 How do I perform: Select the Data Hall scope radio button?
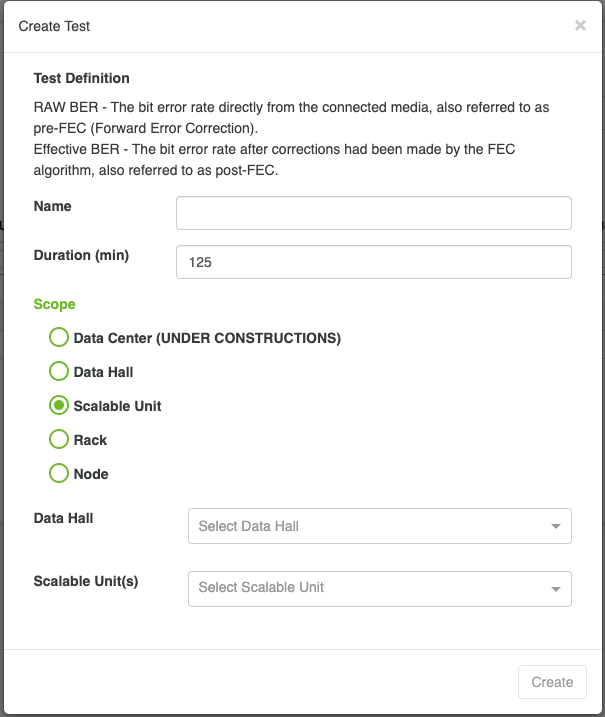point(59,371)
